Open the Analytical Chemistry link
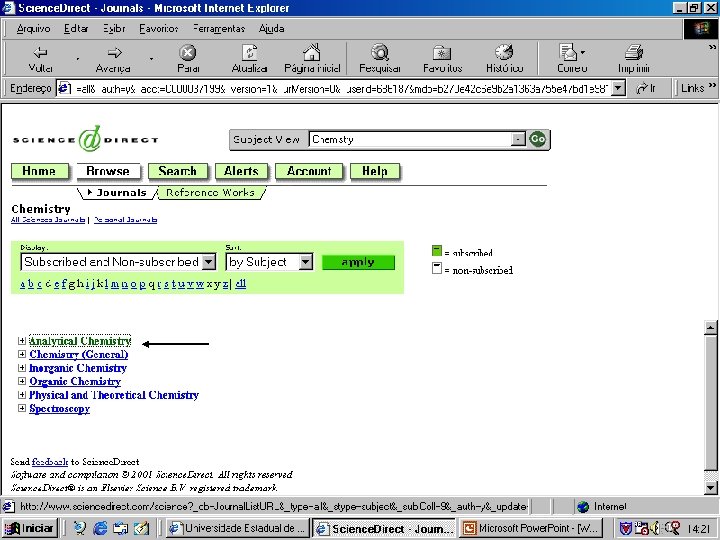The image size is (720, 540). pos(80,341)
